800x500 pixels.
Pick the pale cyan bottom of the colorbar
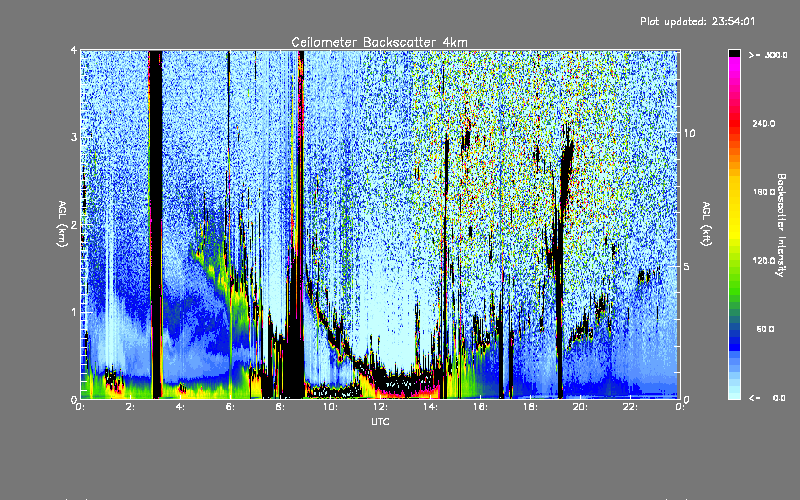click(734, 392)
